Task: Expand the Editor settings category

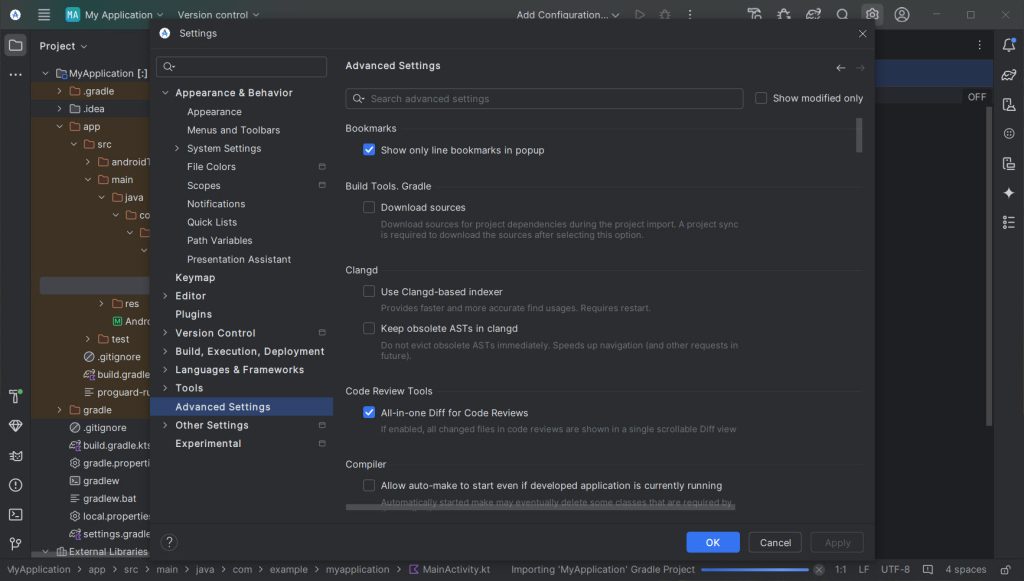Action: coord(165,296)
